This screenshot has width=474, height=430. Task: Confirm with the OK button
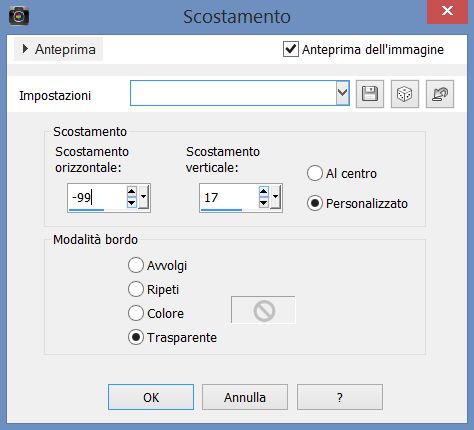[x=151, y=397]
